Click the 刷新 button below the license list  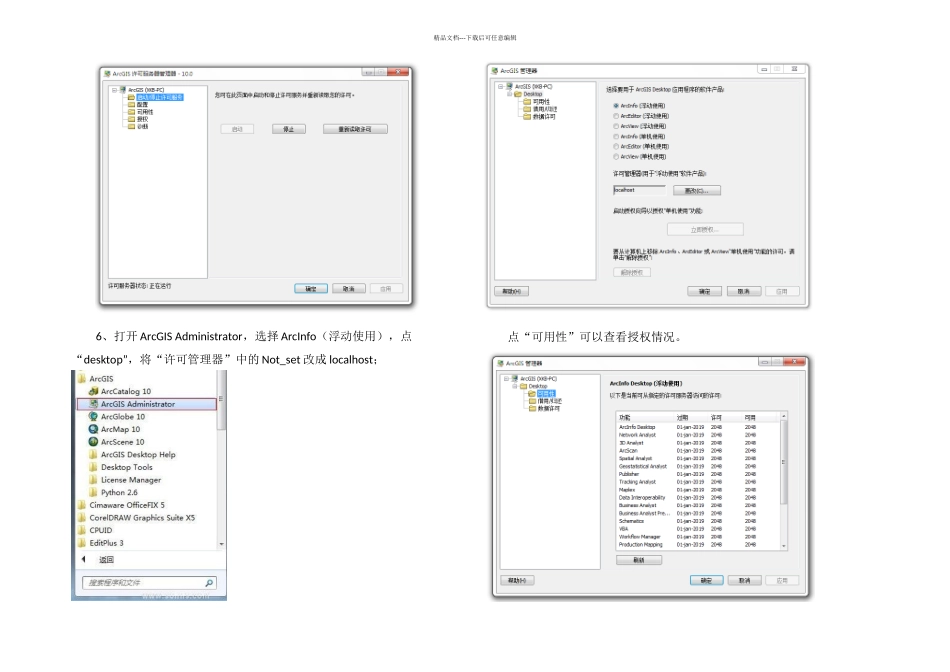(639, 561)
